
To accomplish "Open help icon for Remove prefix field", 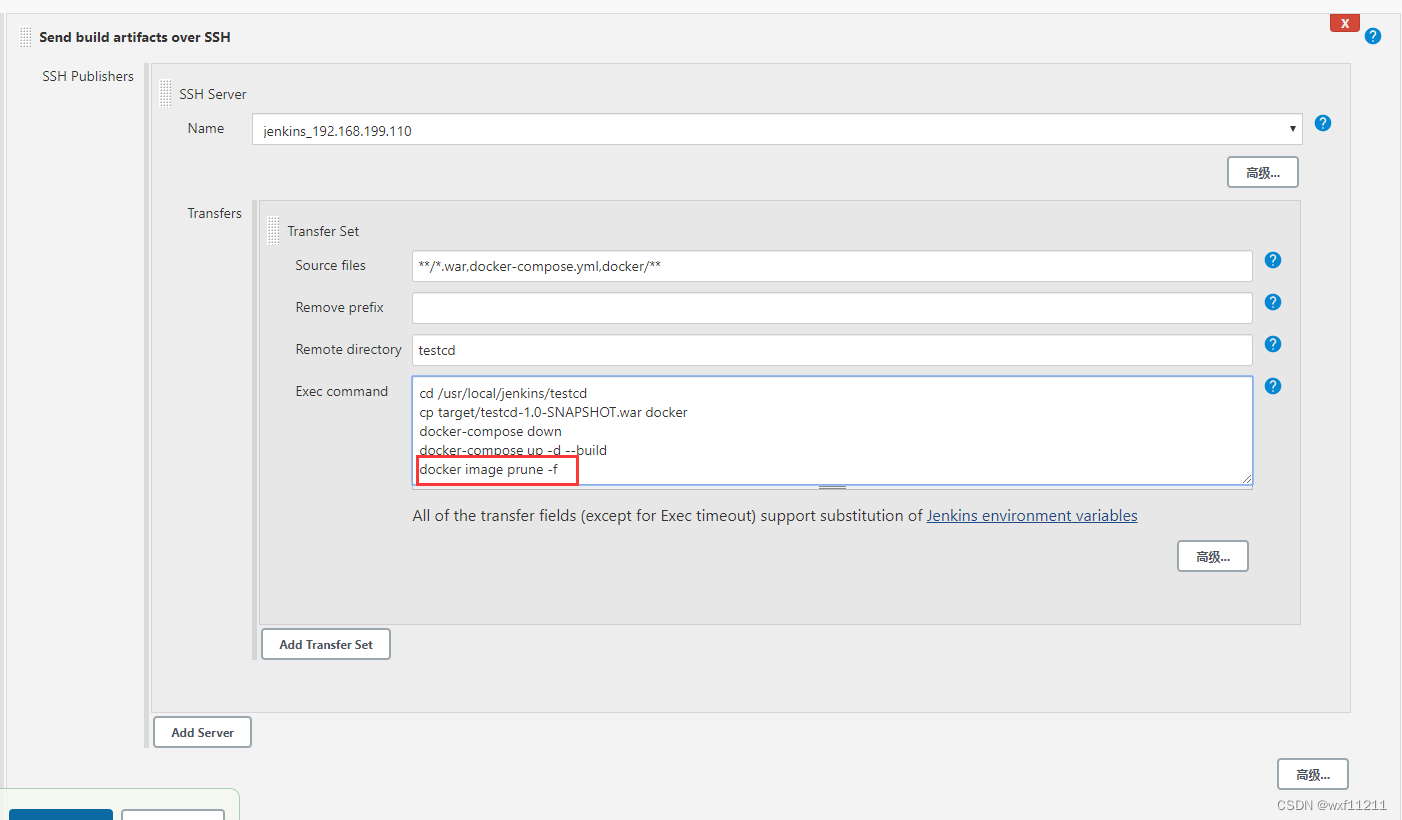I will (x=1273, y=302).
